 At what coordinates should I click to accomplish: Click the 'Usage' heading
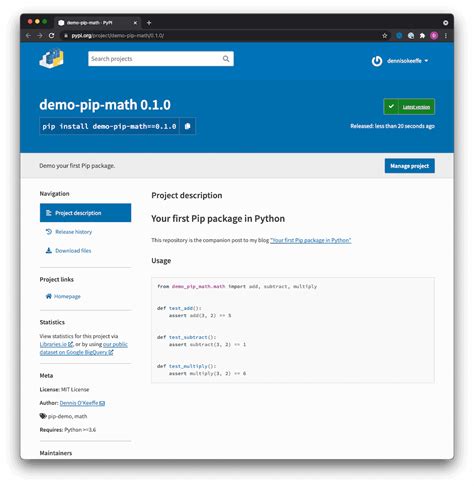tap(161, 261)
